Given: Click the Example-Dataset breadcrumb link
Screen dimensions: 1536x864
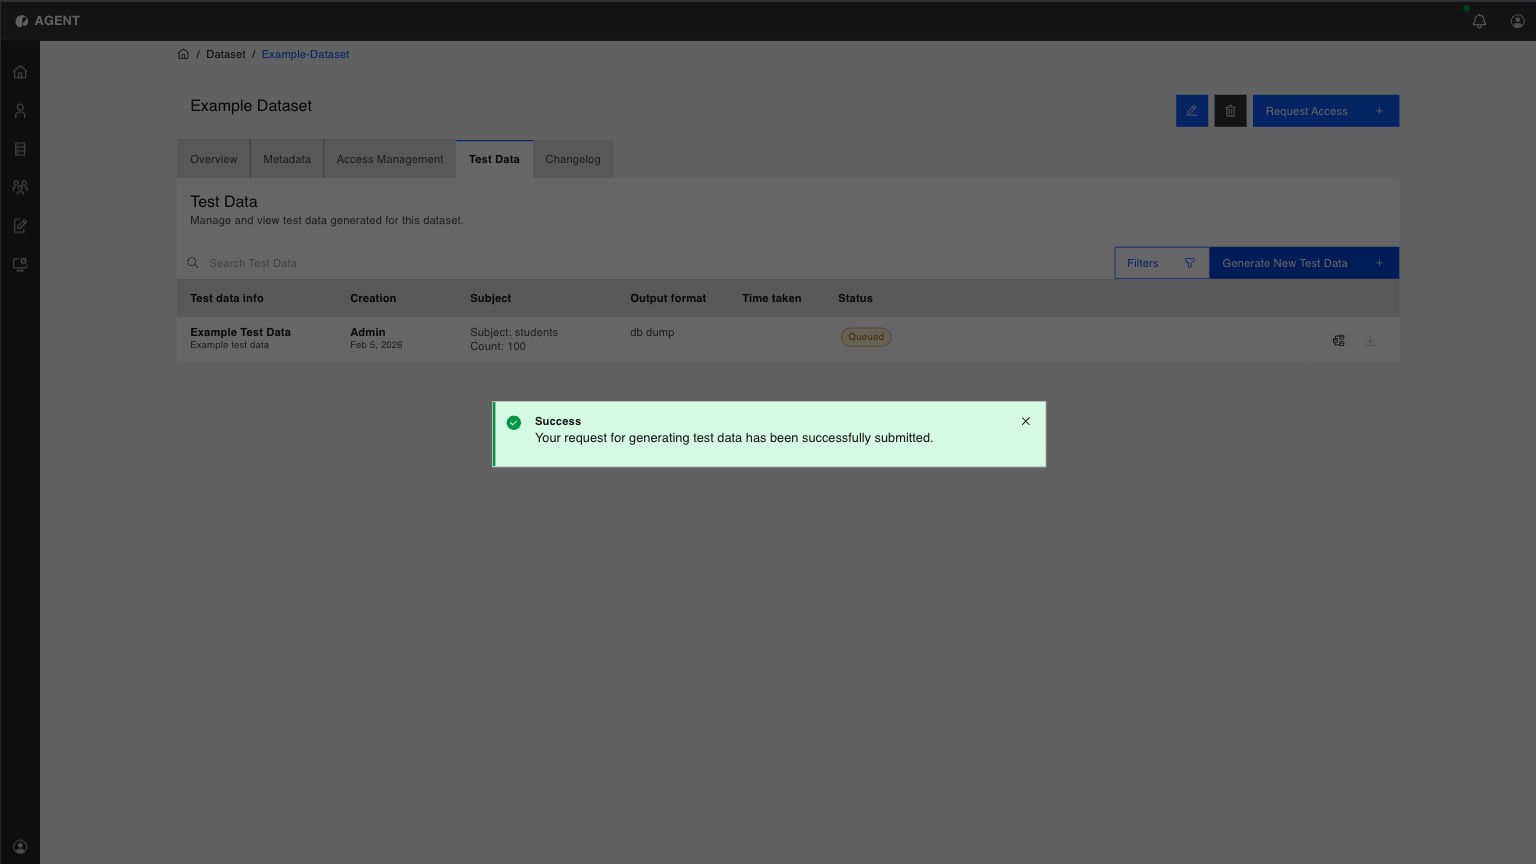Looking at the screenshot, I should tap(305, 54).
